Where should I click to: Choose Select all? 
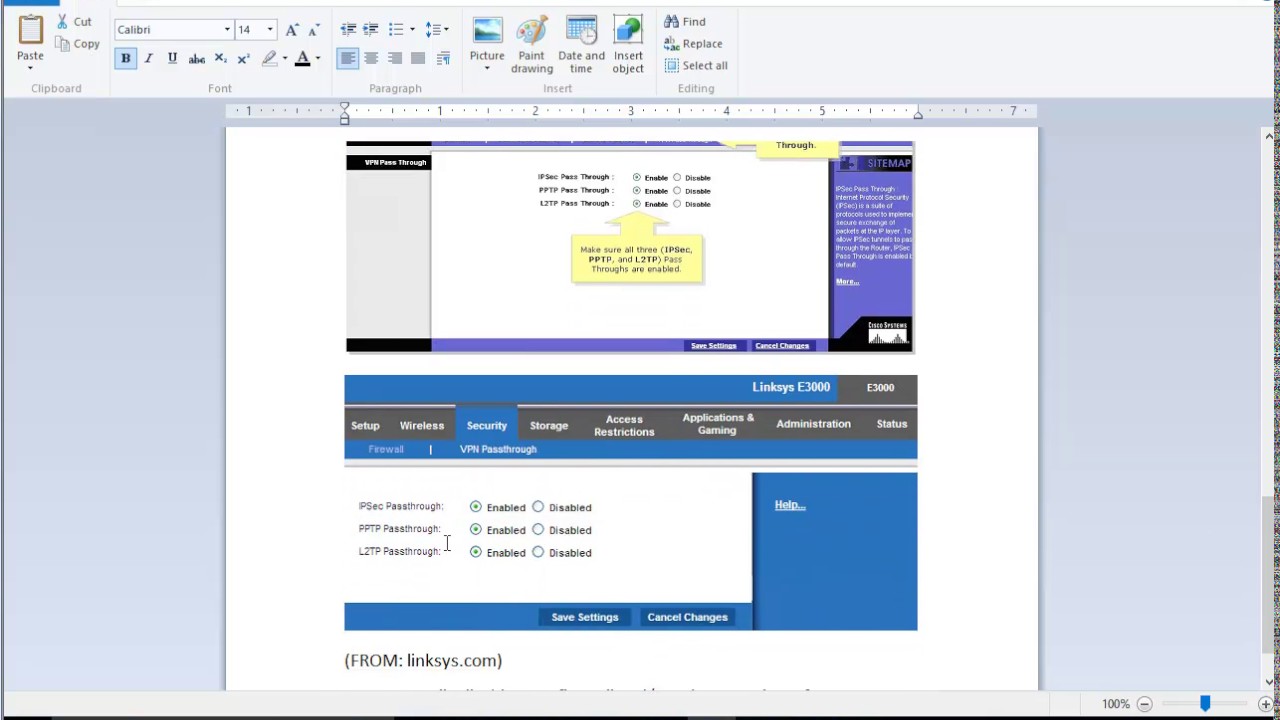[696, 66]
